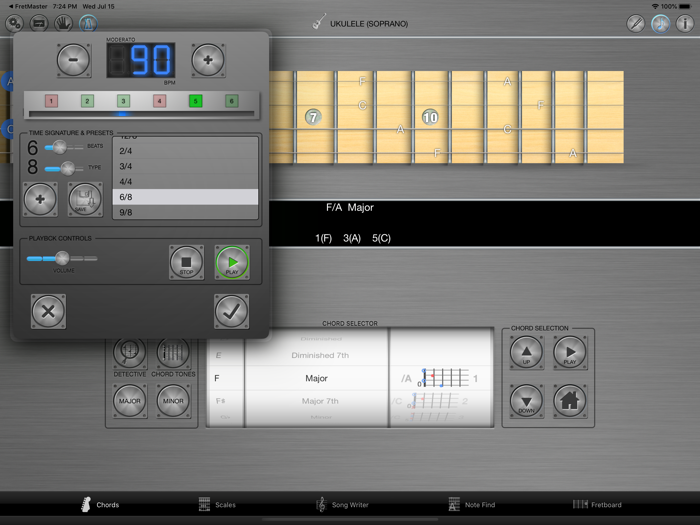
Task: Toggle the left-hand mode icon
Action: (63, 23)
